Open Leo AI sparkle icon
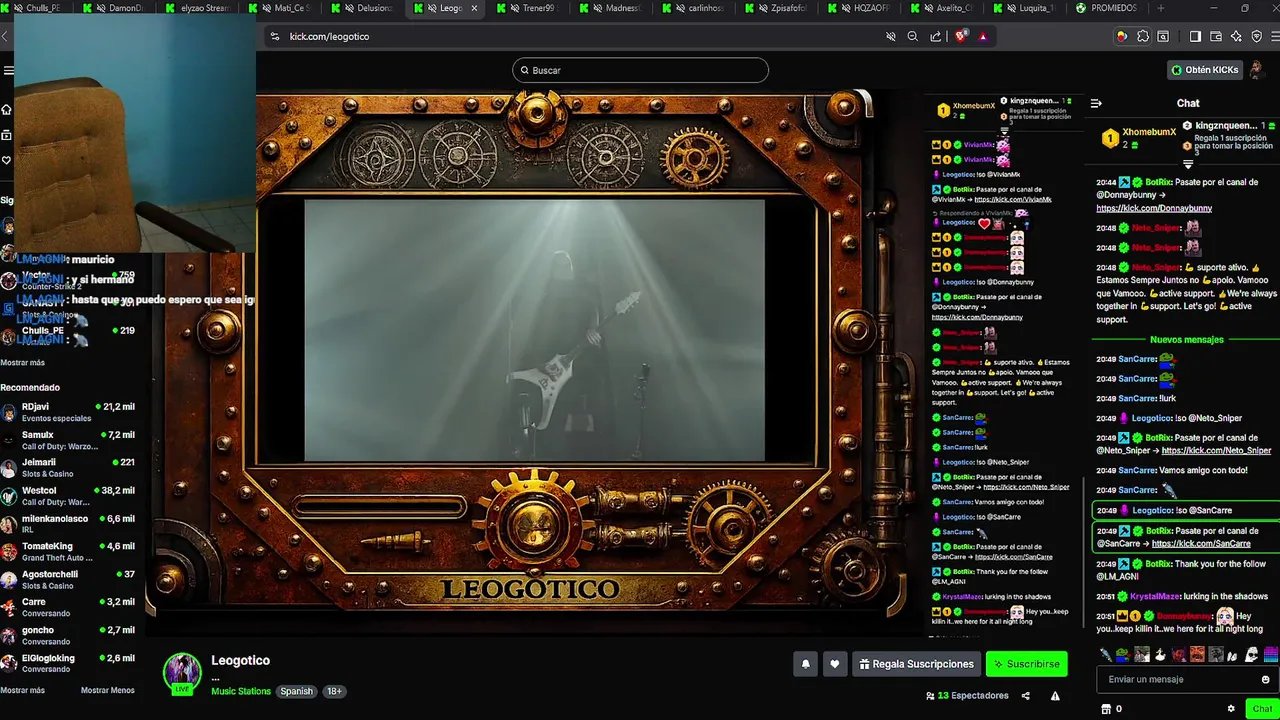 pyautogui.click(x=1236, y=36)
